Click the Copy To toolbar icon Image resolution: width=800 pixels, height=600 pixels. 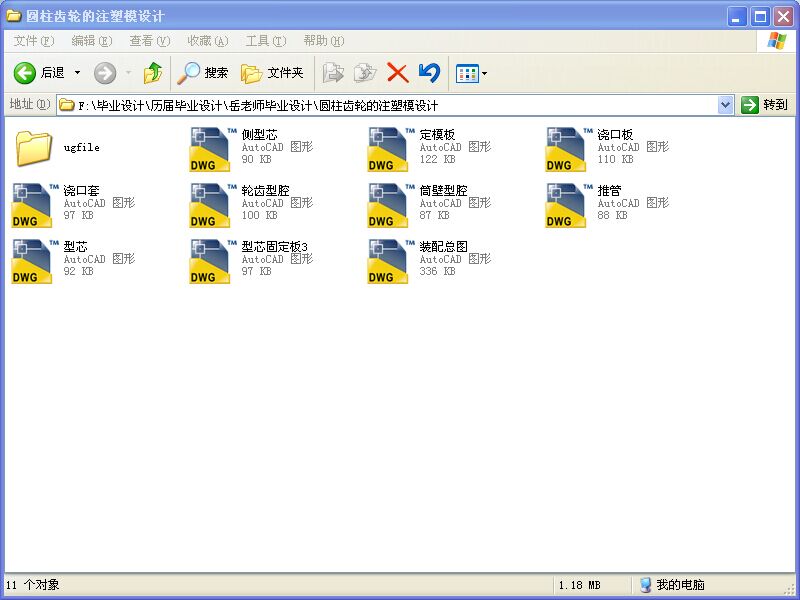point(365,73)
